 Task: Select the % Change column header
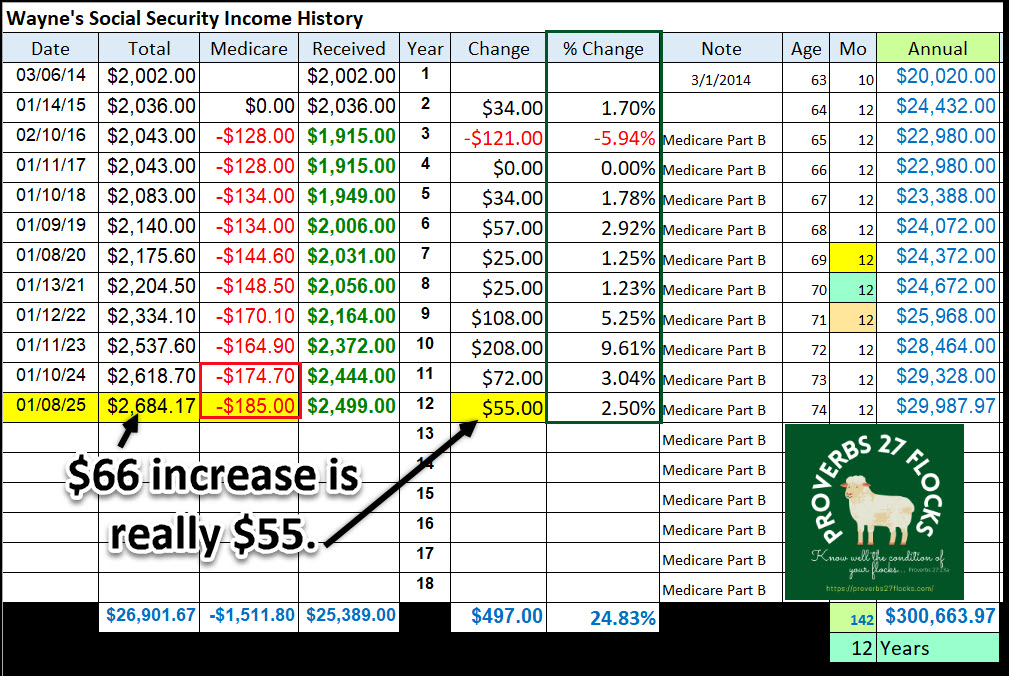tap(603, 48)
